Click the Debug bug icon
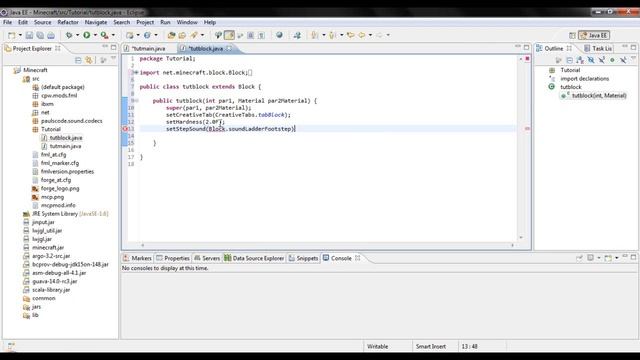 tap(69, 36)
